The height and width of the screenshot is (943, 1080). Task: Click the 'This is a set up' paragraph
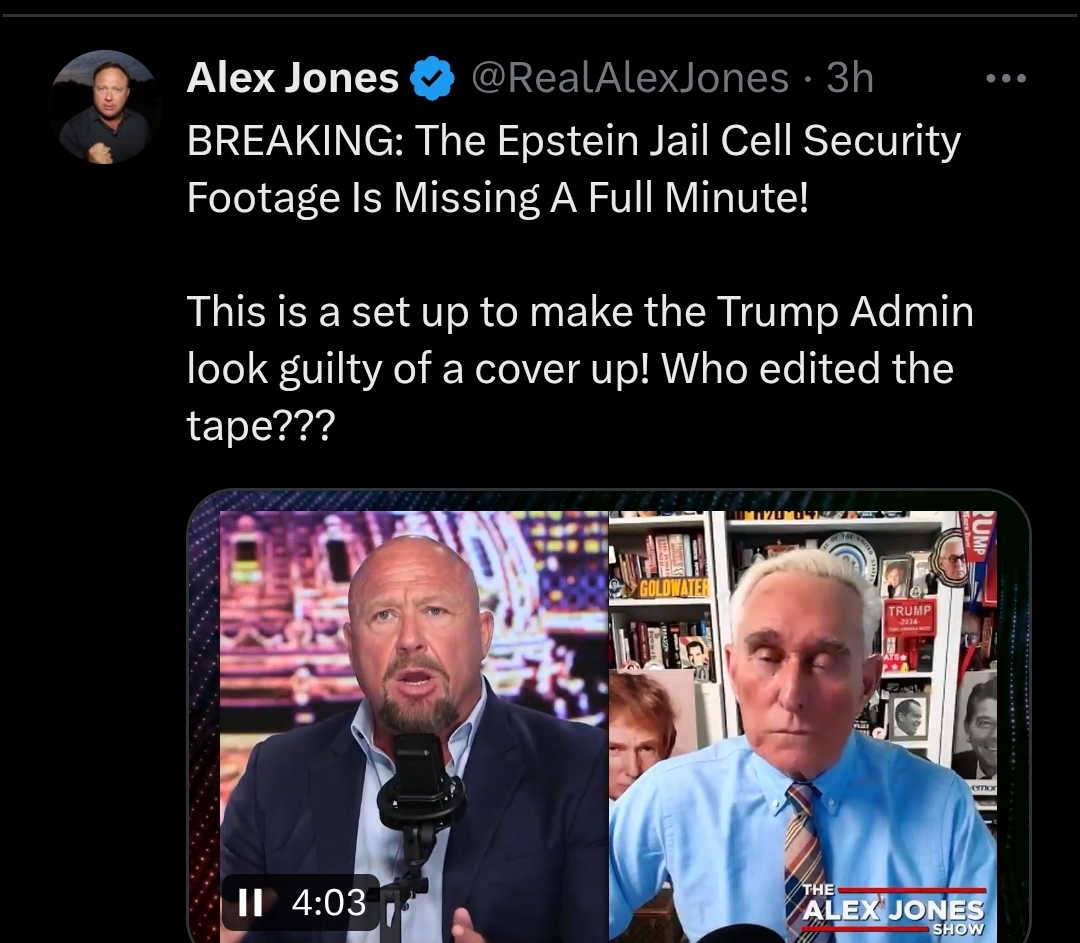coord(580,368)
